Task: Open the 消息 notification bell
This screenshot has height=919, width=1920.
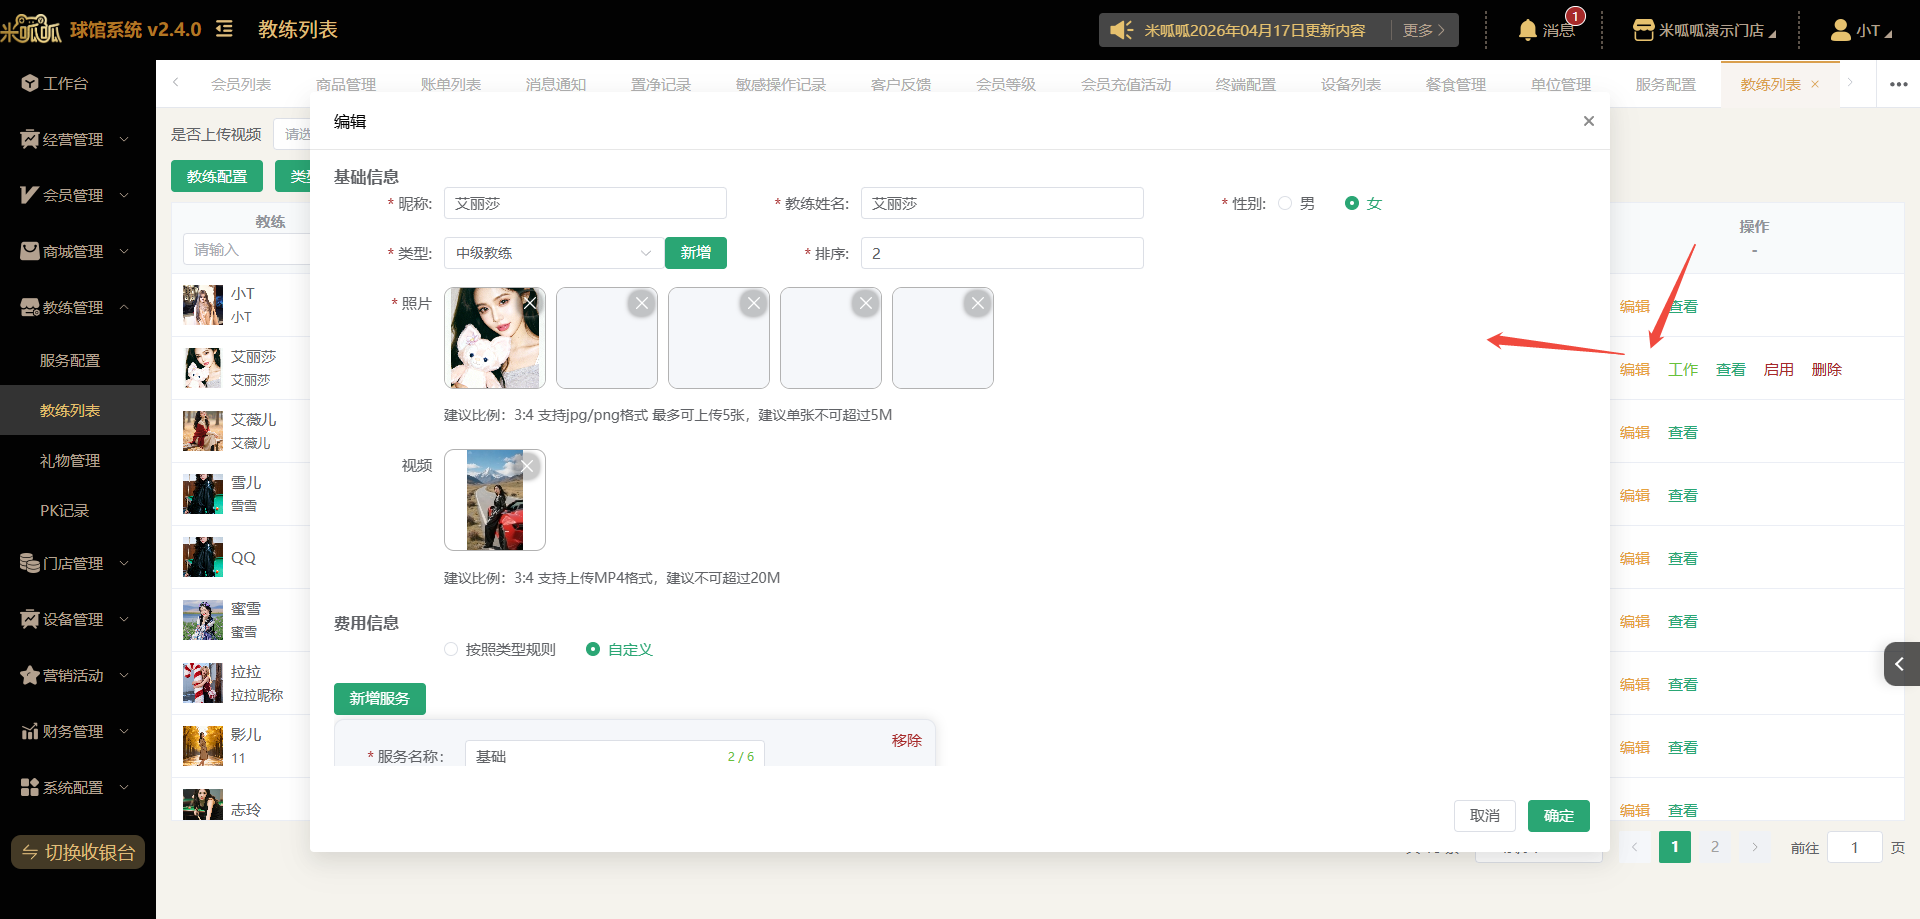Action: click(x=1546, y=30)
